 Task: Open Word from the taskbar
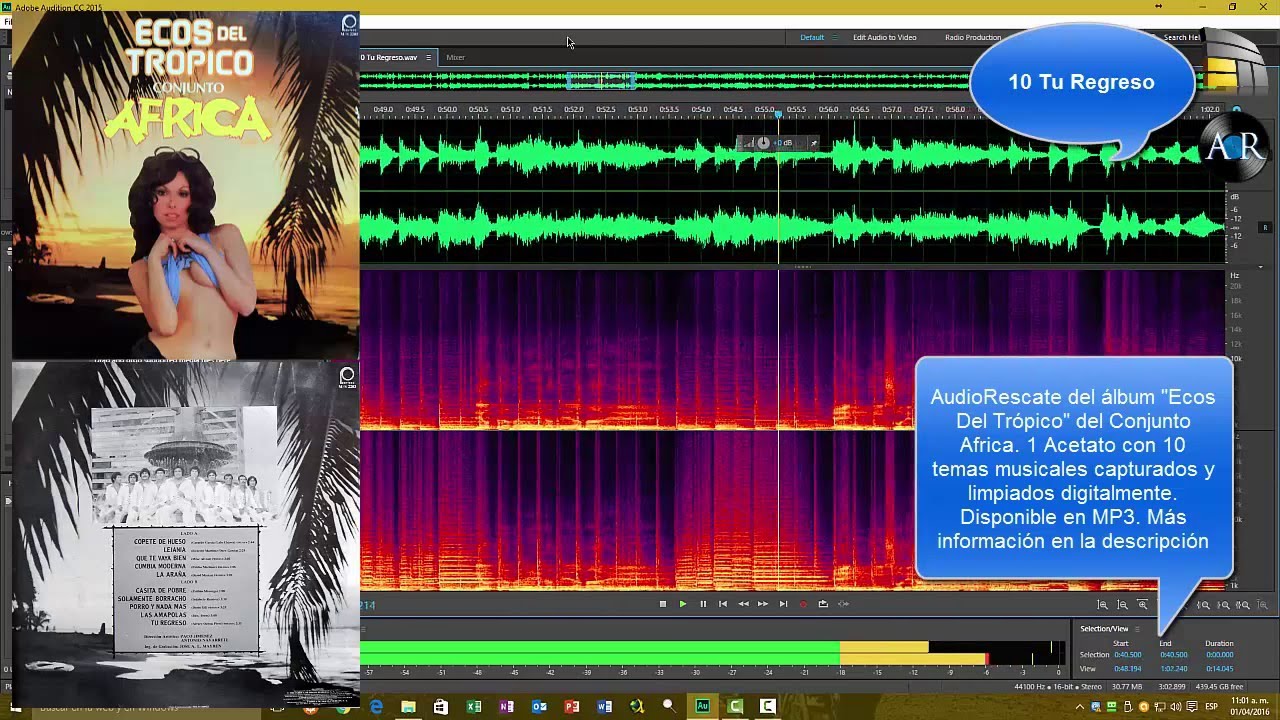pyautogui.click(x=604, y=706)
